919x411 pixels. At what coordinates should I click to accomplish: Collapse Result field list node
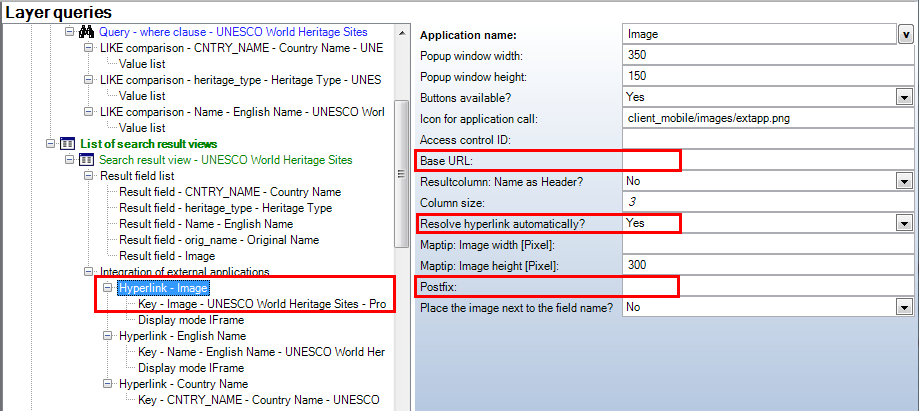(x=88, y=175)
